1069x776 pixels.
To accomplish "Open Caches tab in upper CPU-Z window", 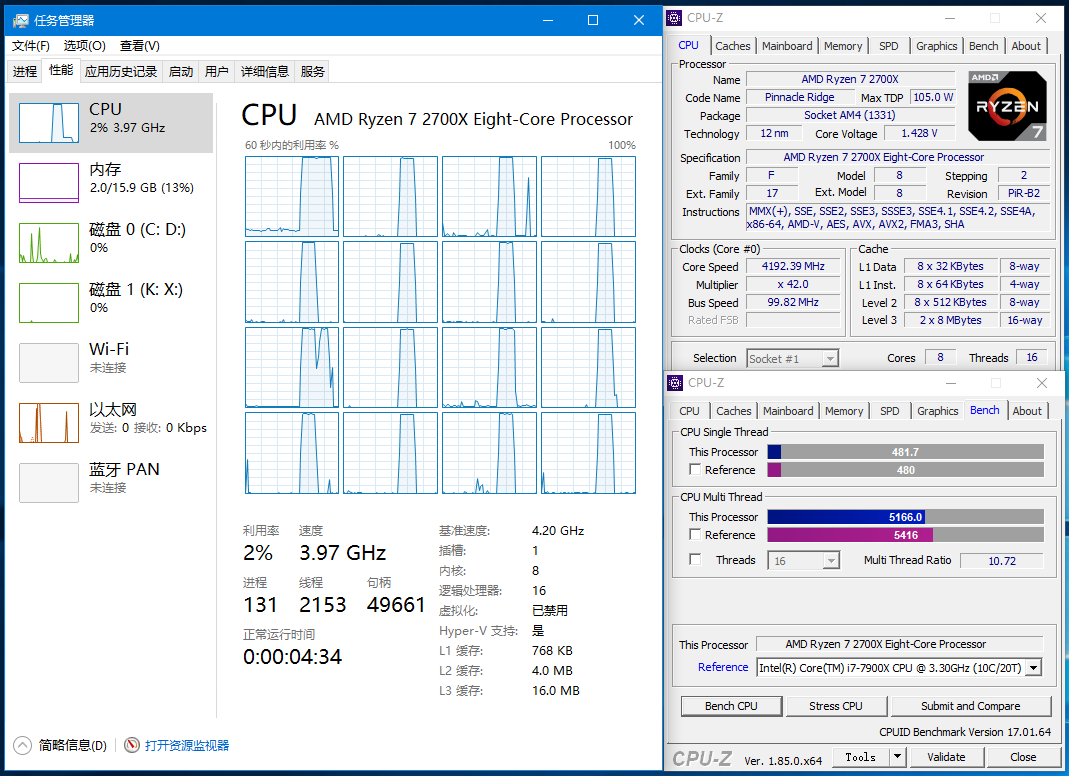I will (733, 46).
